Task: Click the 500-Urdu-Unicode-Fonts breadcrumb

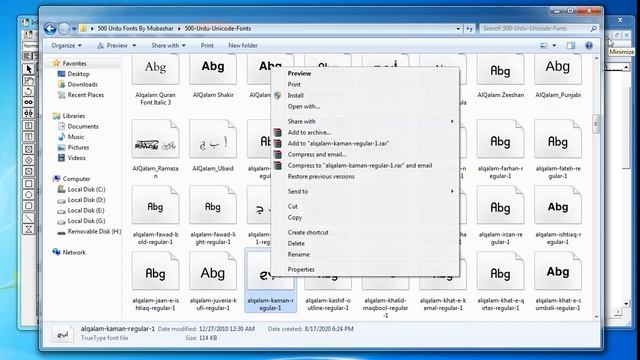Action: click(x=218, y=29)
